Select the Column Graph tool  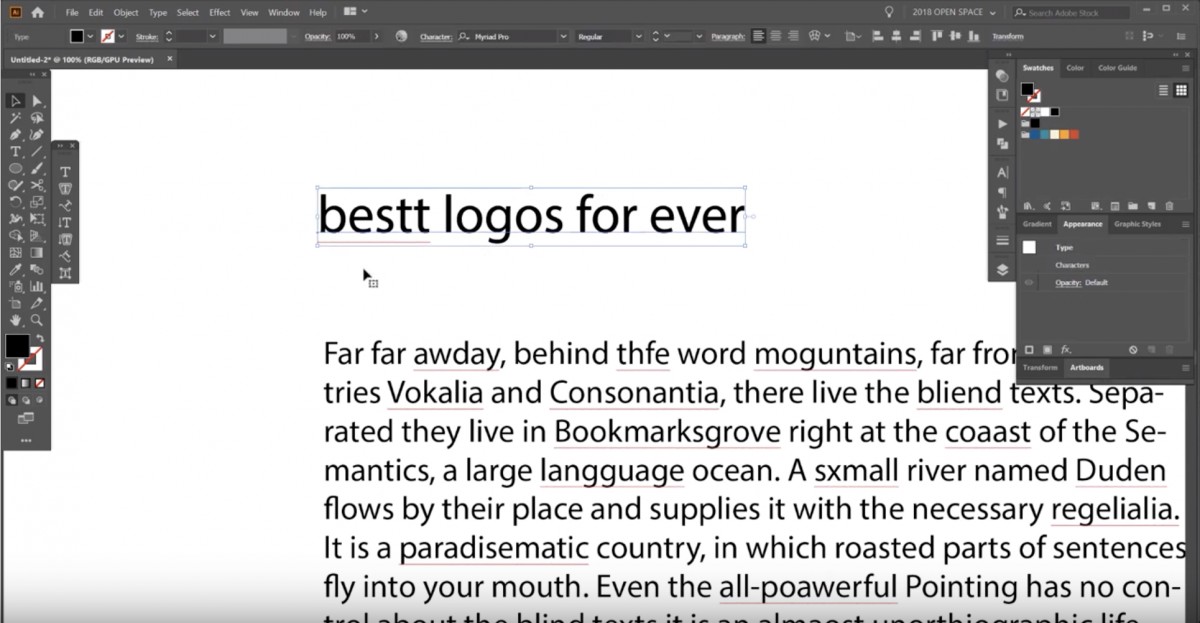pos(37,286)
